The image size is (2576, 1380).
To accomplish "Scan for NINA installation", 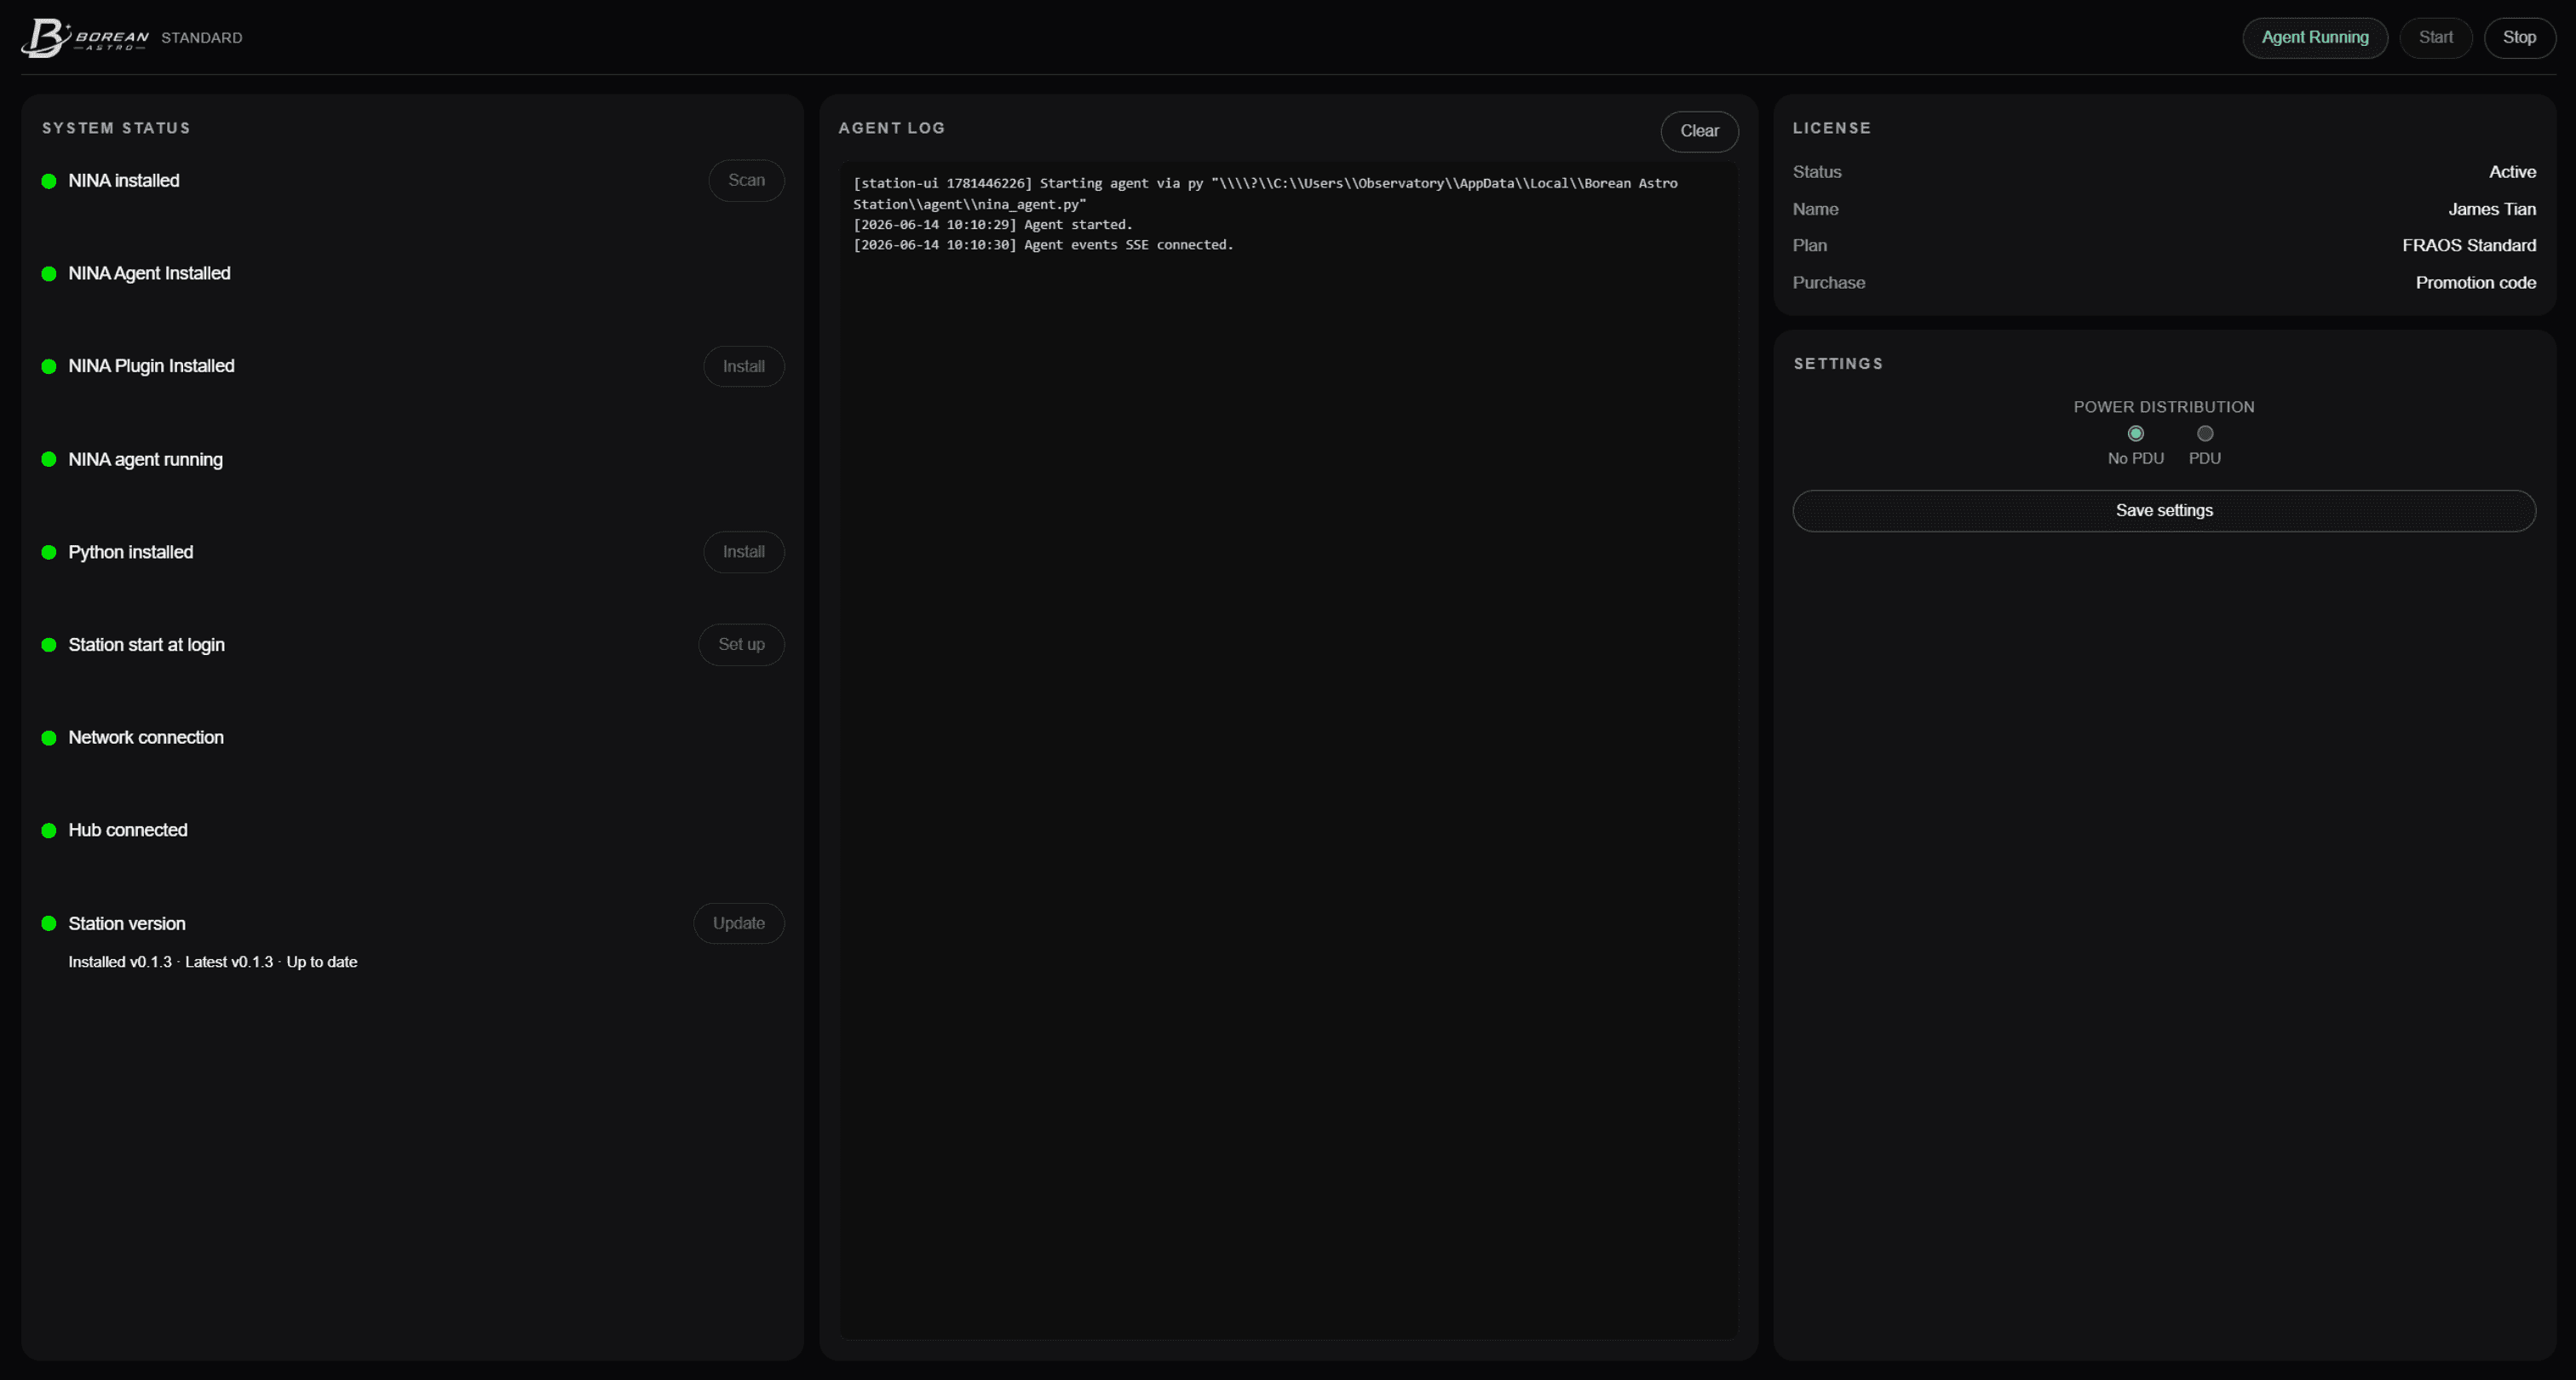I will point(746,181).
